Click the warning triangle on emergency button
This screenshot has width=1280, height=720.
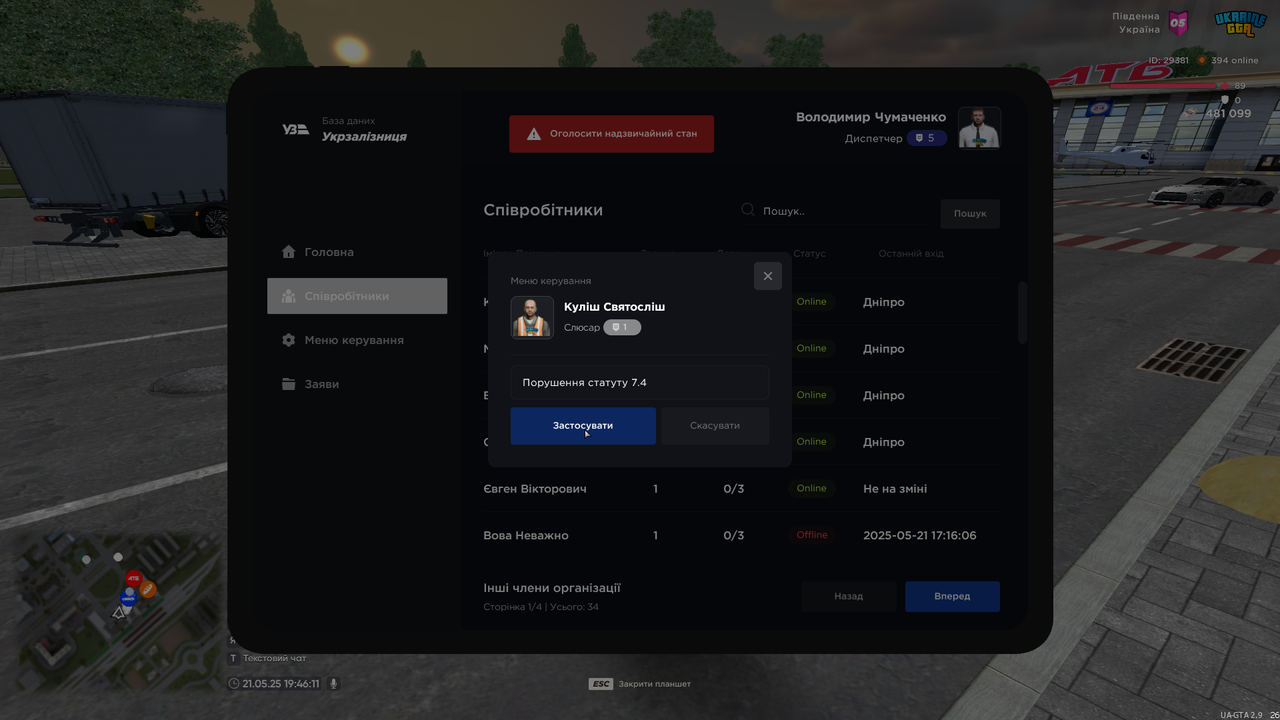(x=534, y=133)
